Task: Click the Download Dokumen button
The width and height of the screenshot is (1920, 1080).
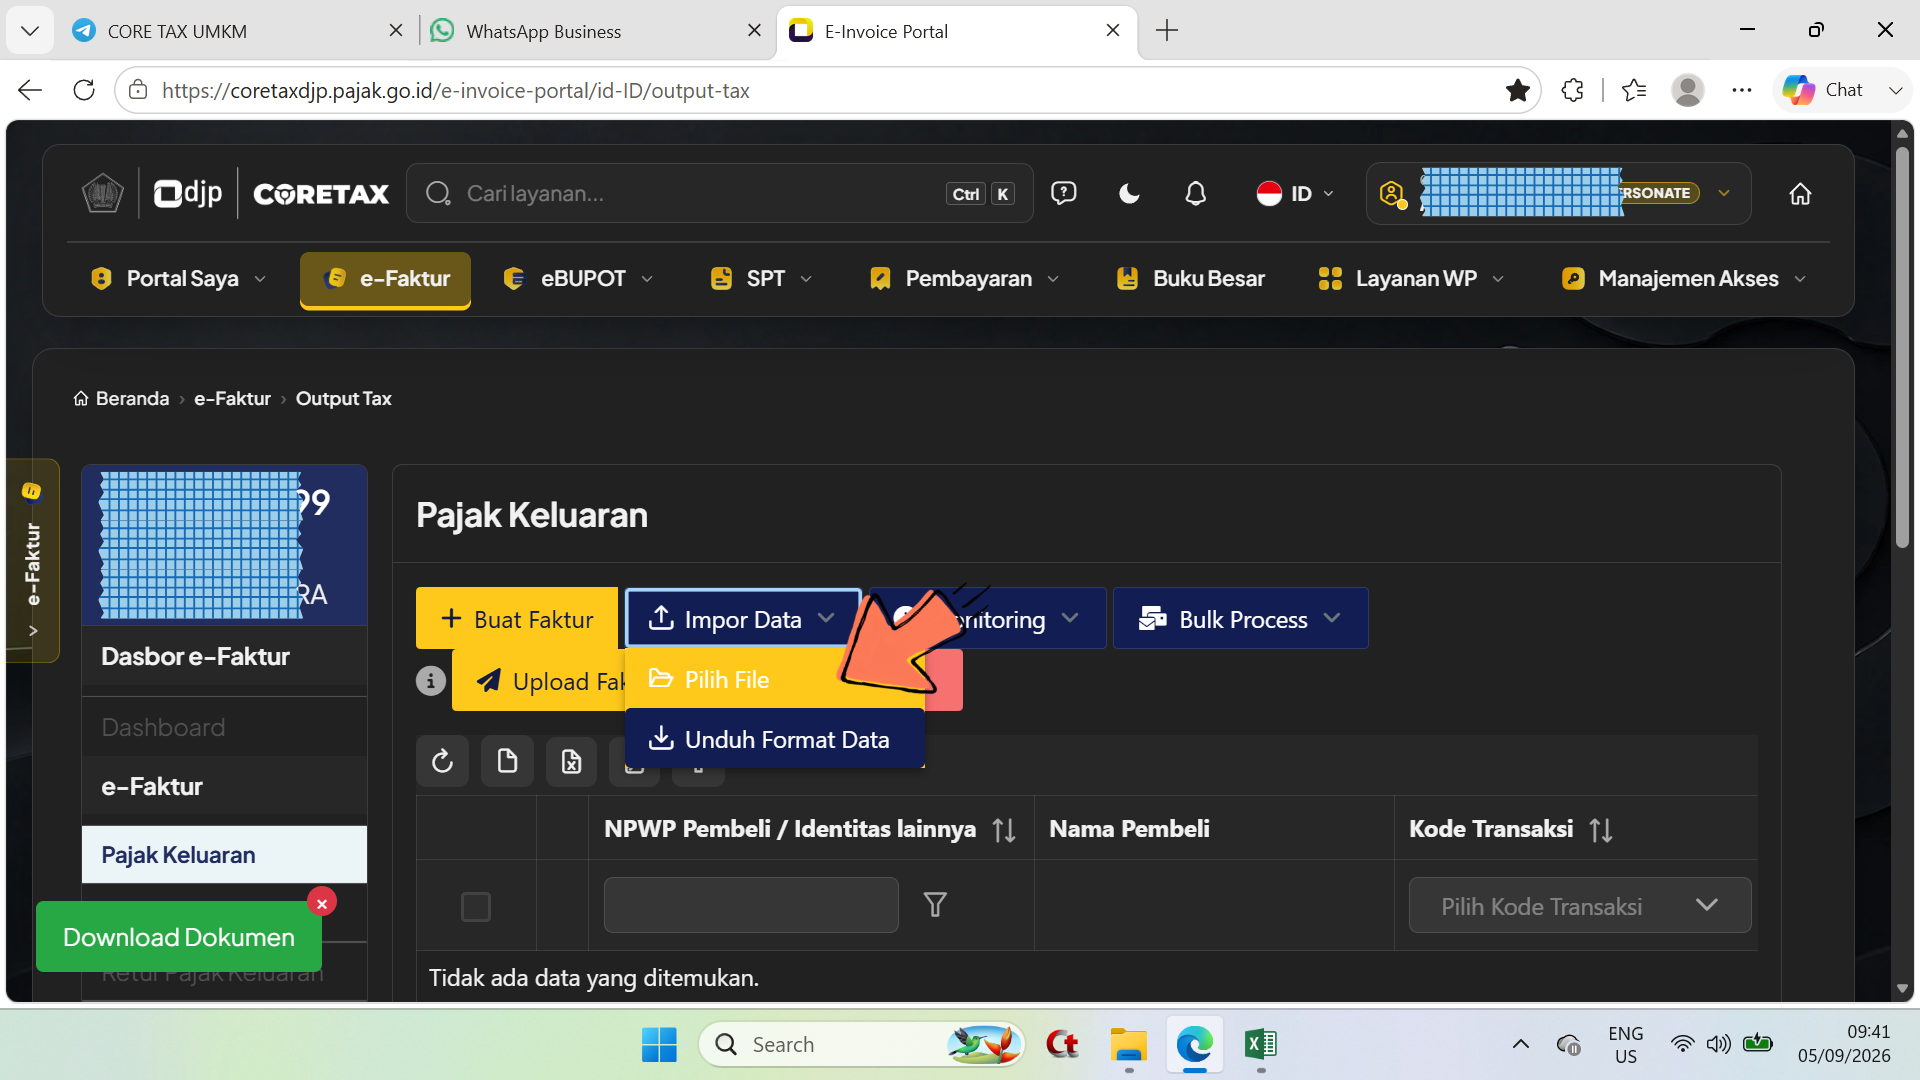Action: pos(179,937)
